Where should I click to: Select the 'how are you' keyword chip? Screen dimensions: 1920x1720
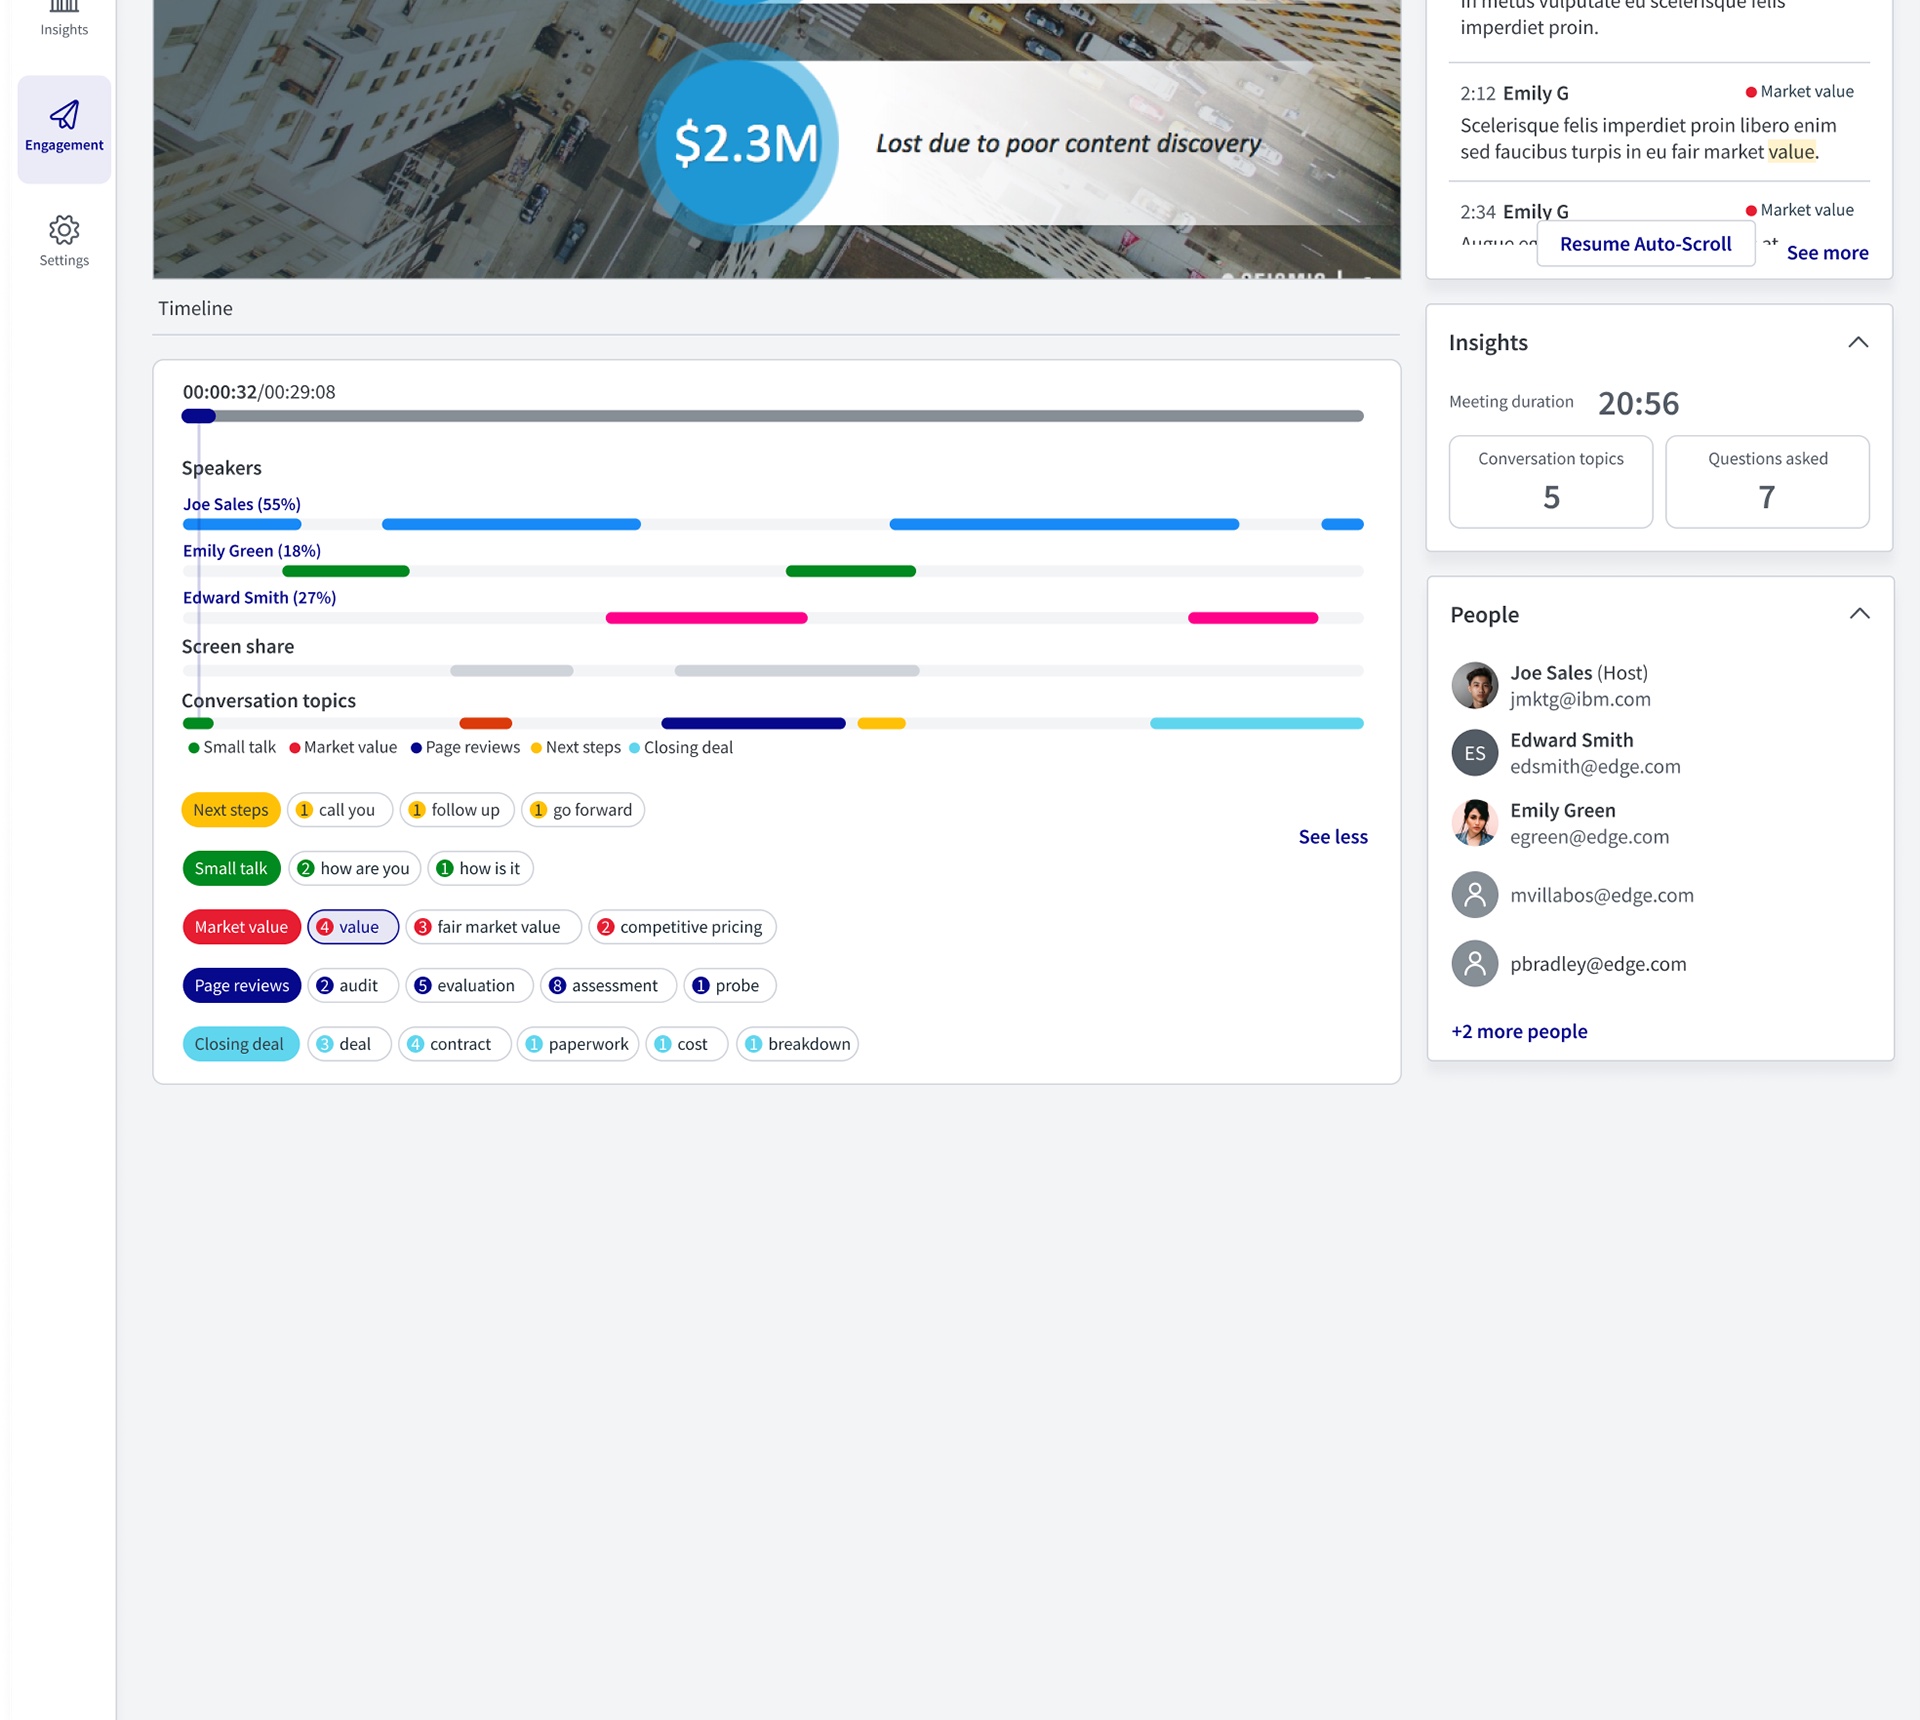coord(355,868)
